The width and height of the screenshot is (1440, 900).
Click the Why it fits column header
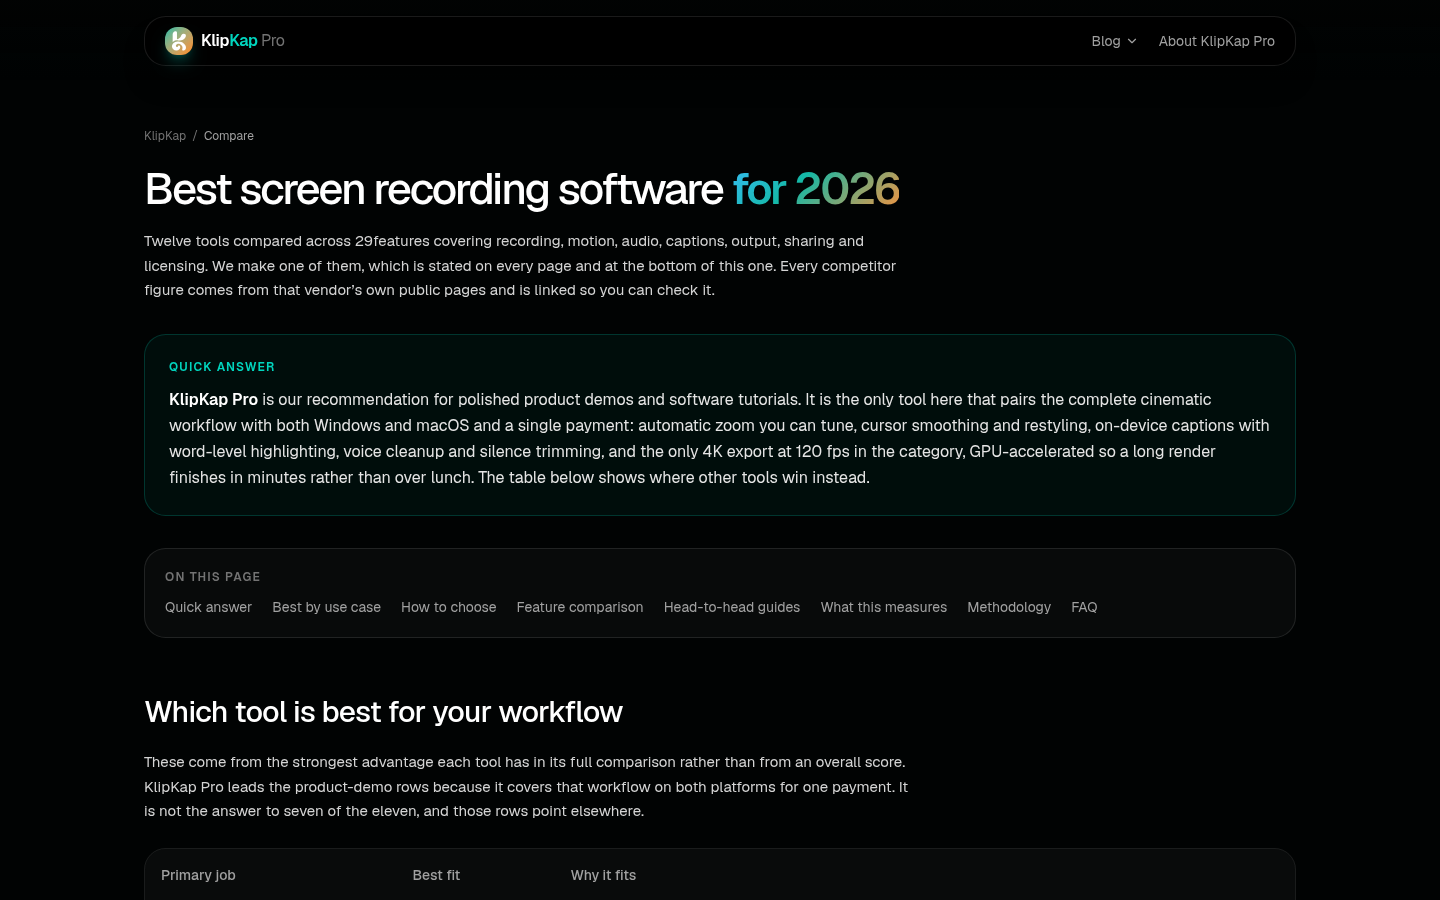(x=603, y=875)
